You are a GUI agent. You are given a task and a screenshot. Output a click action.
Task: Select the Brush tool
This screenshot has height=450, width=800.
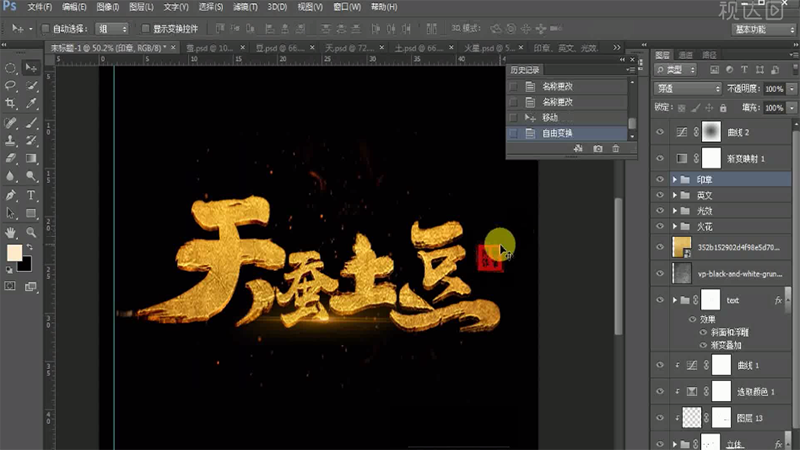click(31, 123)
